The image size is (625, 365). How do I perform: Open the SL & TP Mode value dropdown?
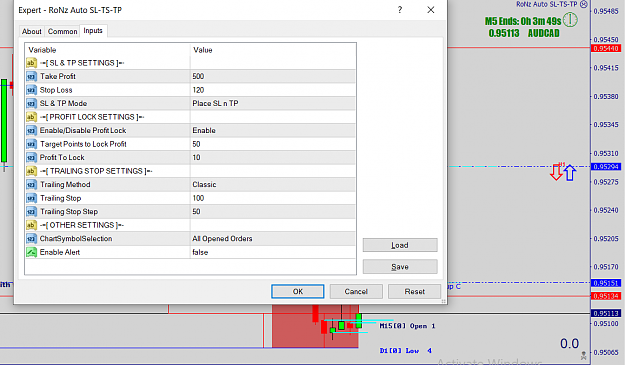pos(273,104)
